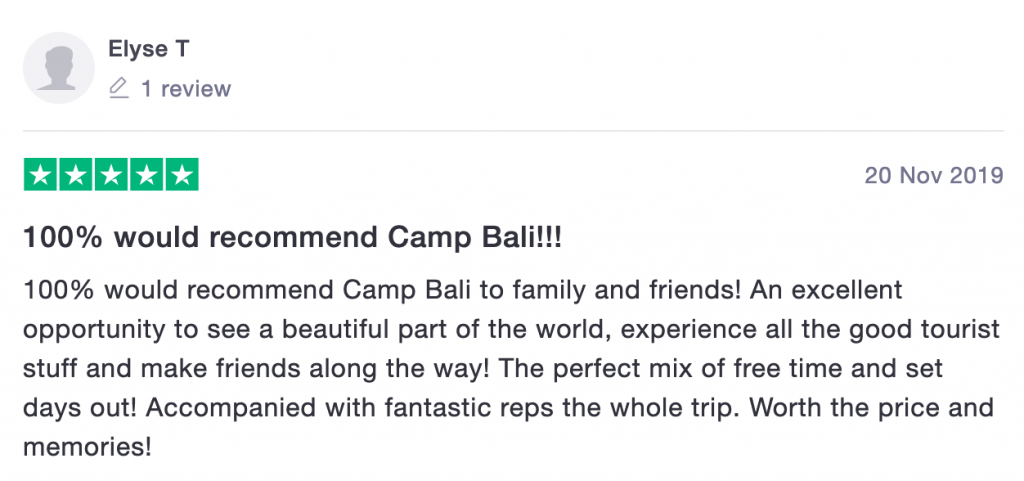Click the review body's first line
Viewport: 1024px width, 481px height.
463,290
